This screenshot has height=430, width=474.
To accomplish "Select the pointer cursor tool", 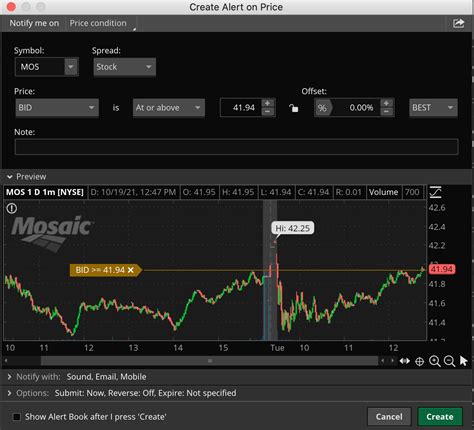I will click(x=463, y=361).
